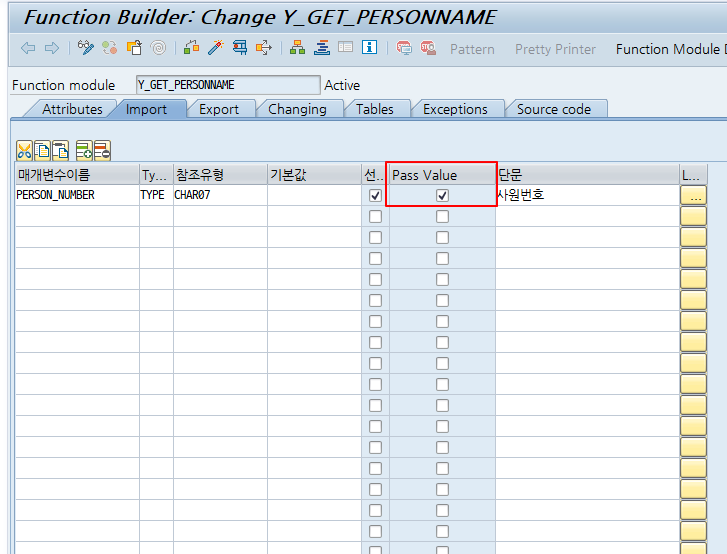
Task: Click Function Module Documentation button
Action: point(670,49)
